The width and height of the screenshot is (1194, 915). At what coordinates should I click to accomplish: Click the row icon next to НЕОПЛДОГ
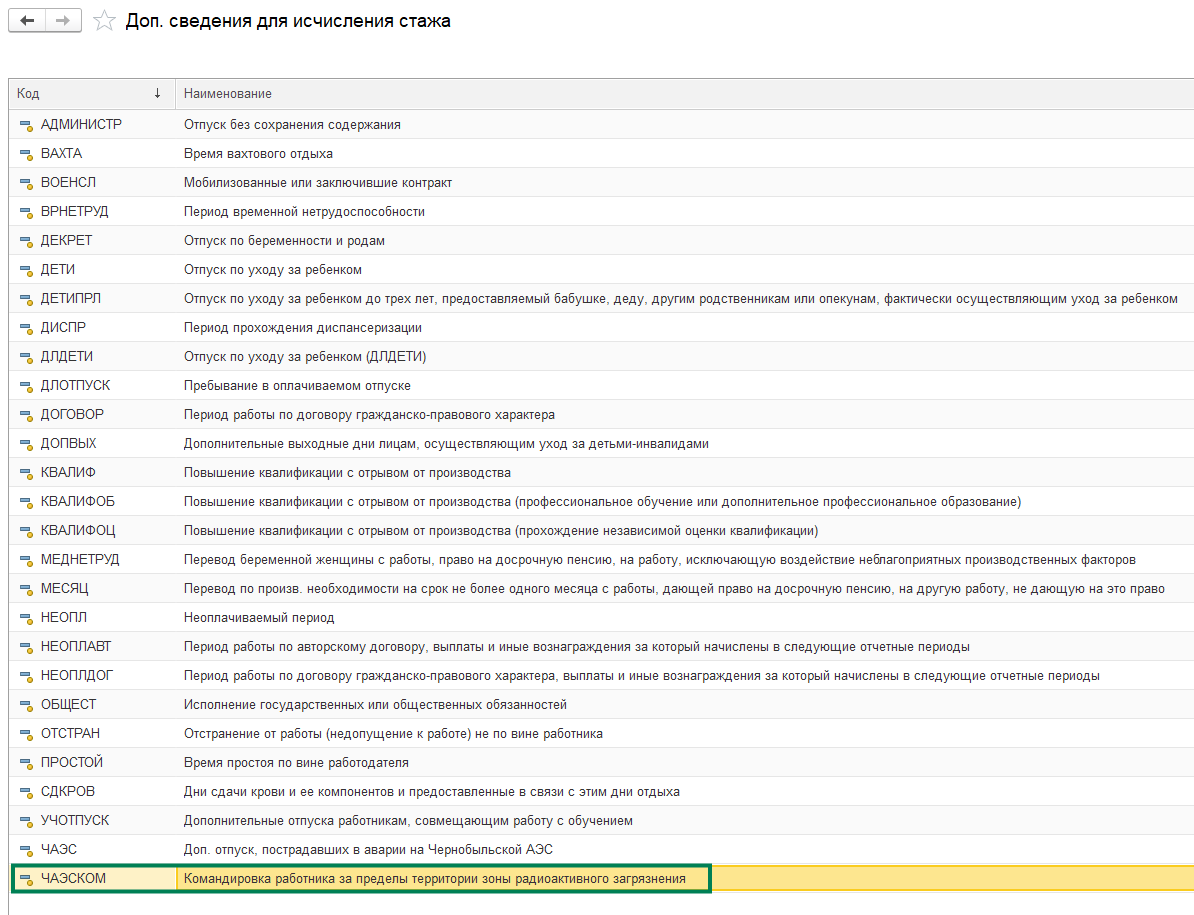(26, 676)
